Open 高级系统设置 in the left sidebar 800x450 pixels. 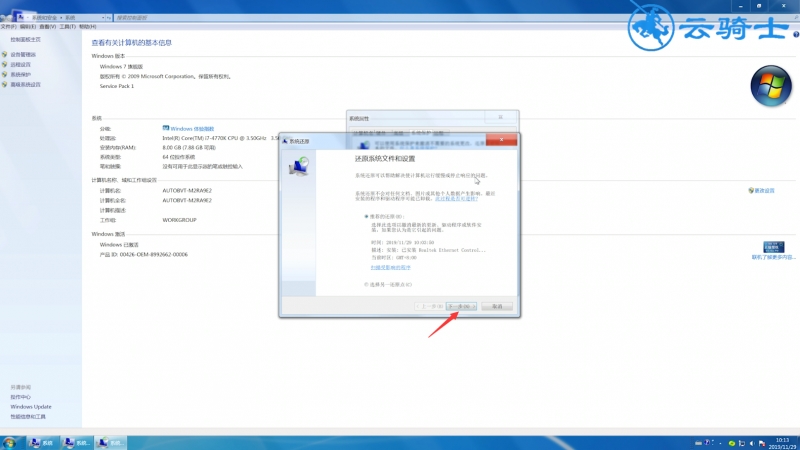(26, 85)
